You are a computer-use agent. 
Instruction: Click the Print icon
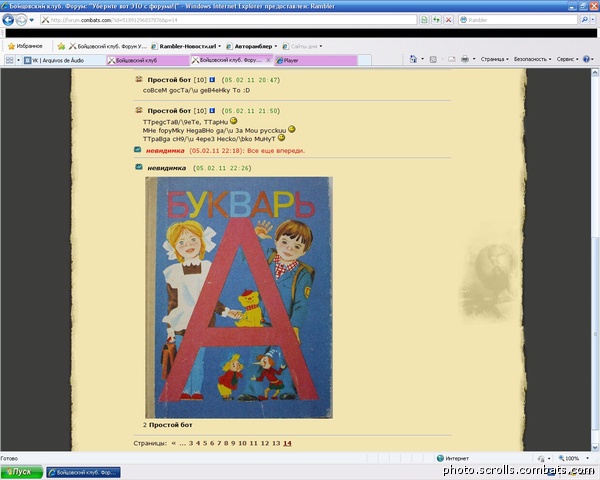tap(465, 59)
